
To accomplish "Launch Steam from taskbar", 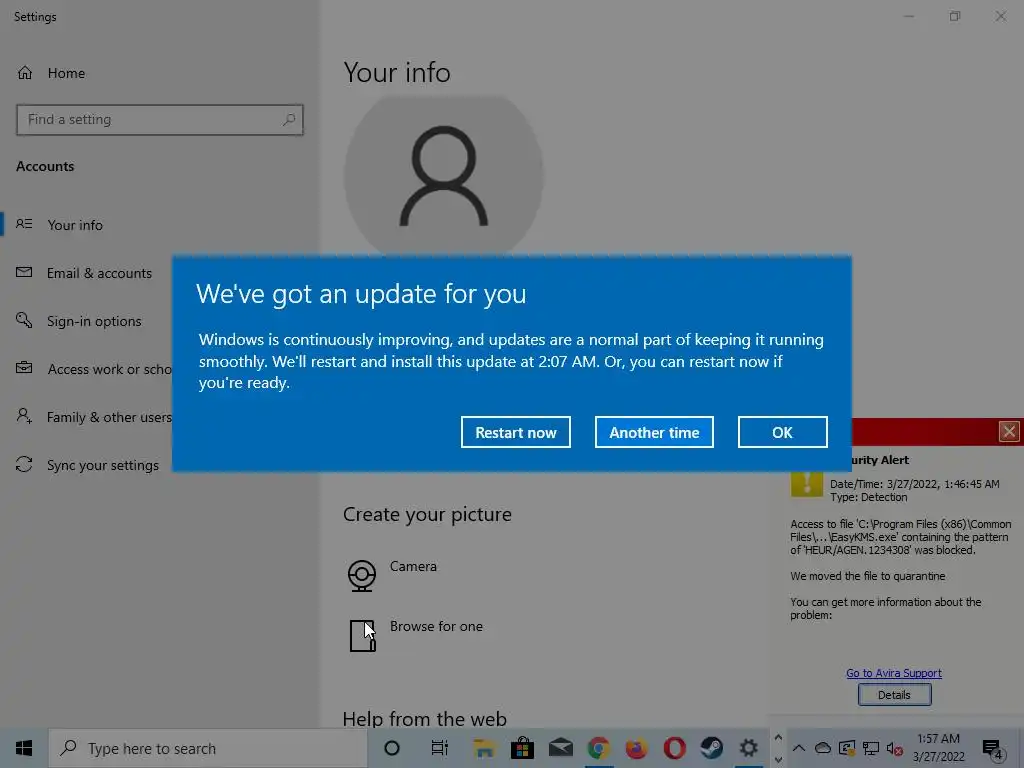I will (712, 748).
